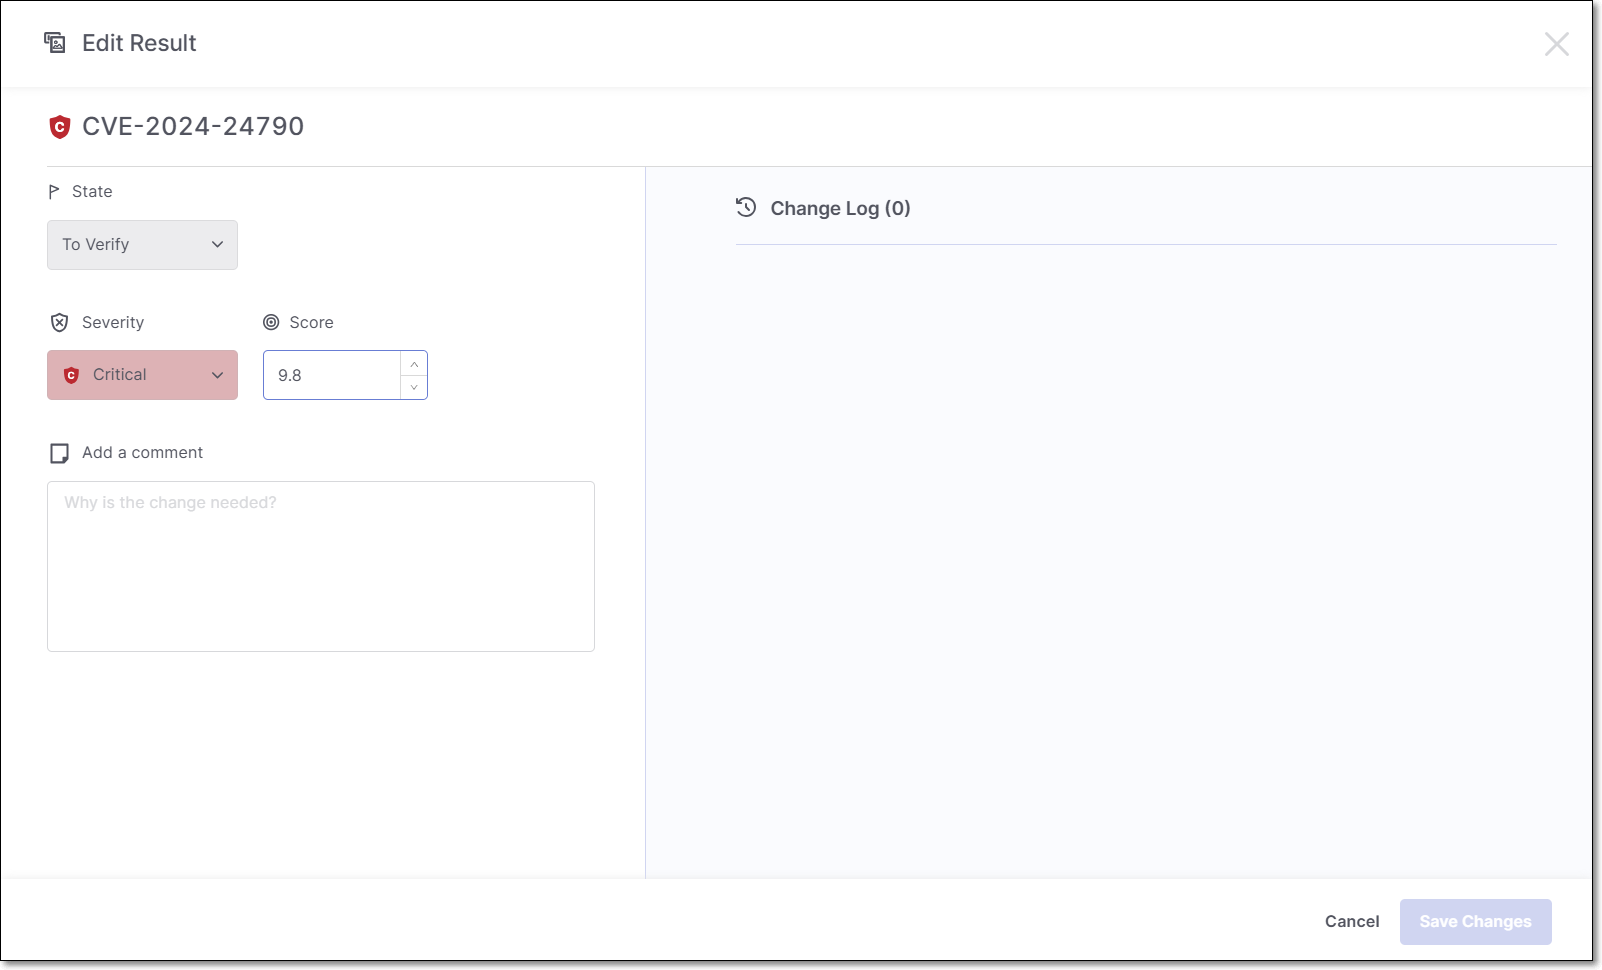Select the Change Log (0) heading

point(840,209)
